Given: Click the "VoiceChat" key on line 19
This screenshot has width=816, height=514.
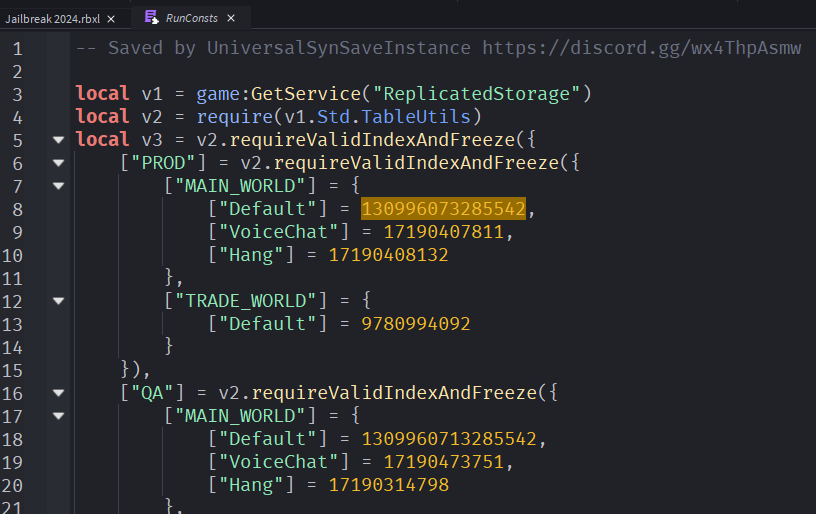Looking at the screenshot, I should click(x=278, y=461).
